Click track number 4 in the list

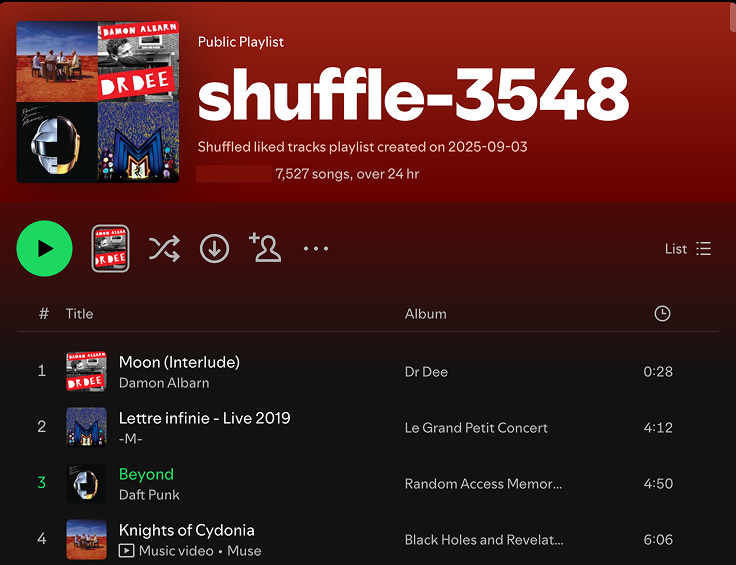(42, 539)
